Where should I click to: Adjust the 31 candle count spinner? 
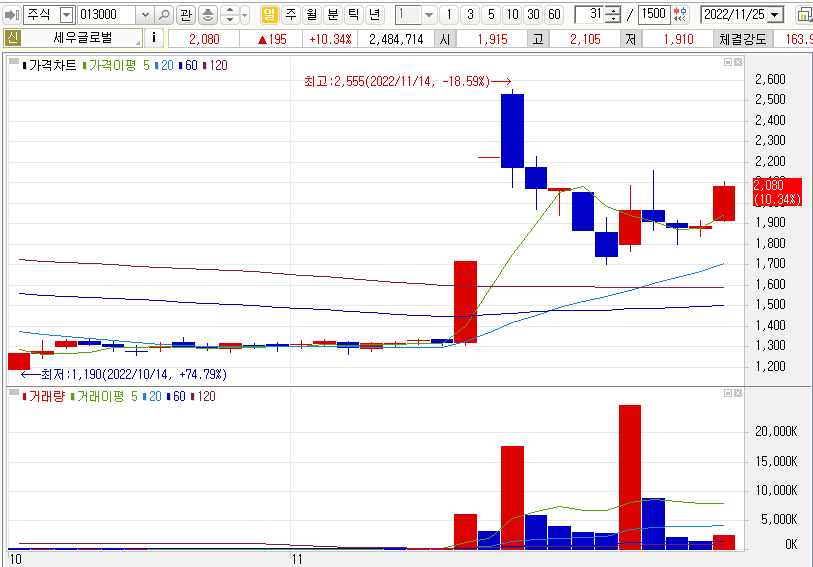pos(613,15)
